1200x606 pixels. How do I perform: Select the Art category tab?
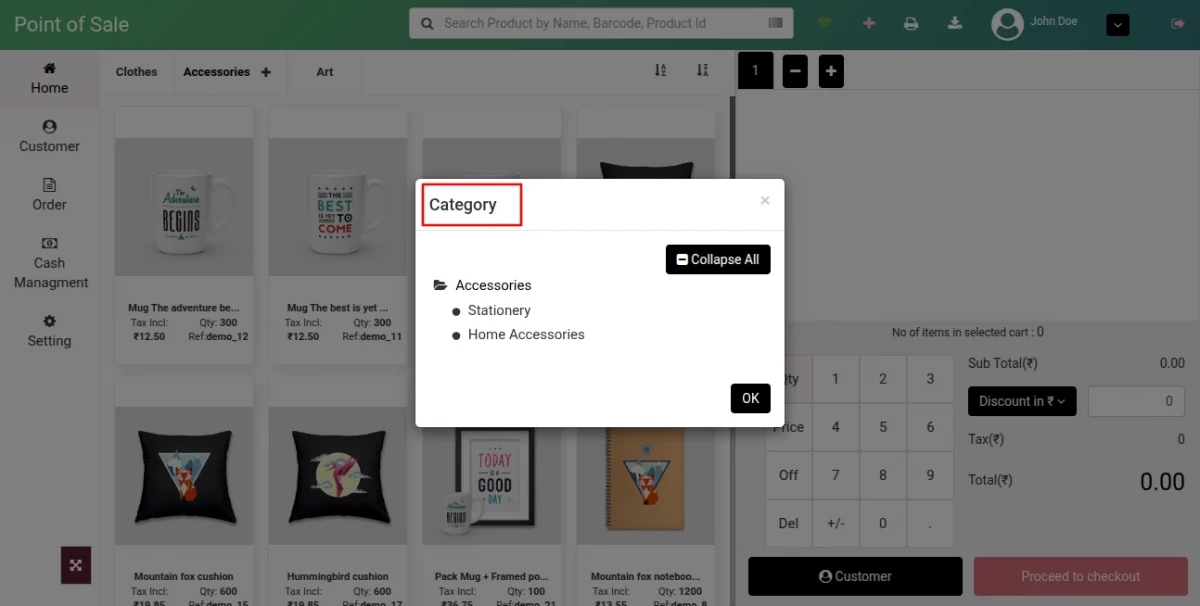point(325,72)
